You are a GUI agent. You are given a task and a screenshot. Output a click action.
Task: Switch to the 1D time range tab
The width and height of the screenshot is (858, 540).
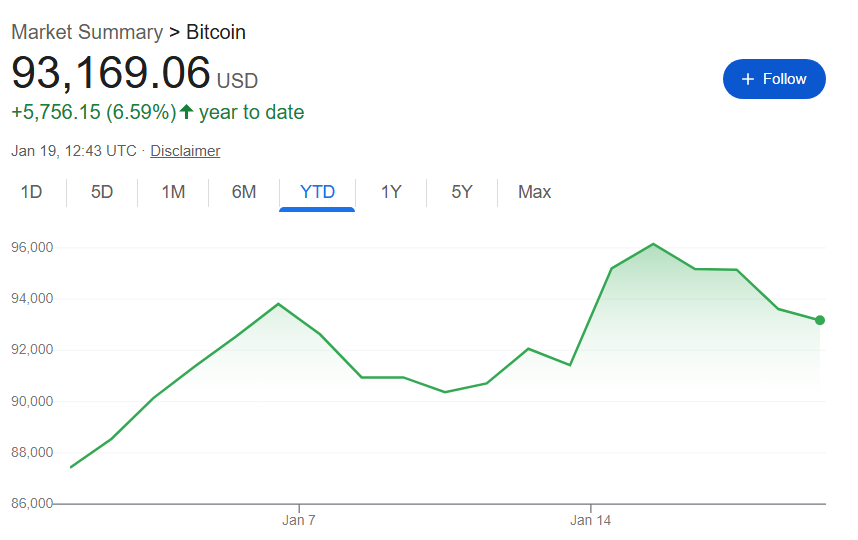(x=32, y=192)
